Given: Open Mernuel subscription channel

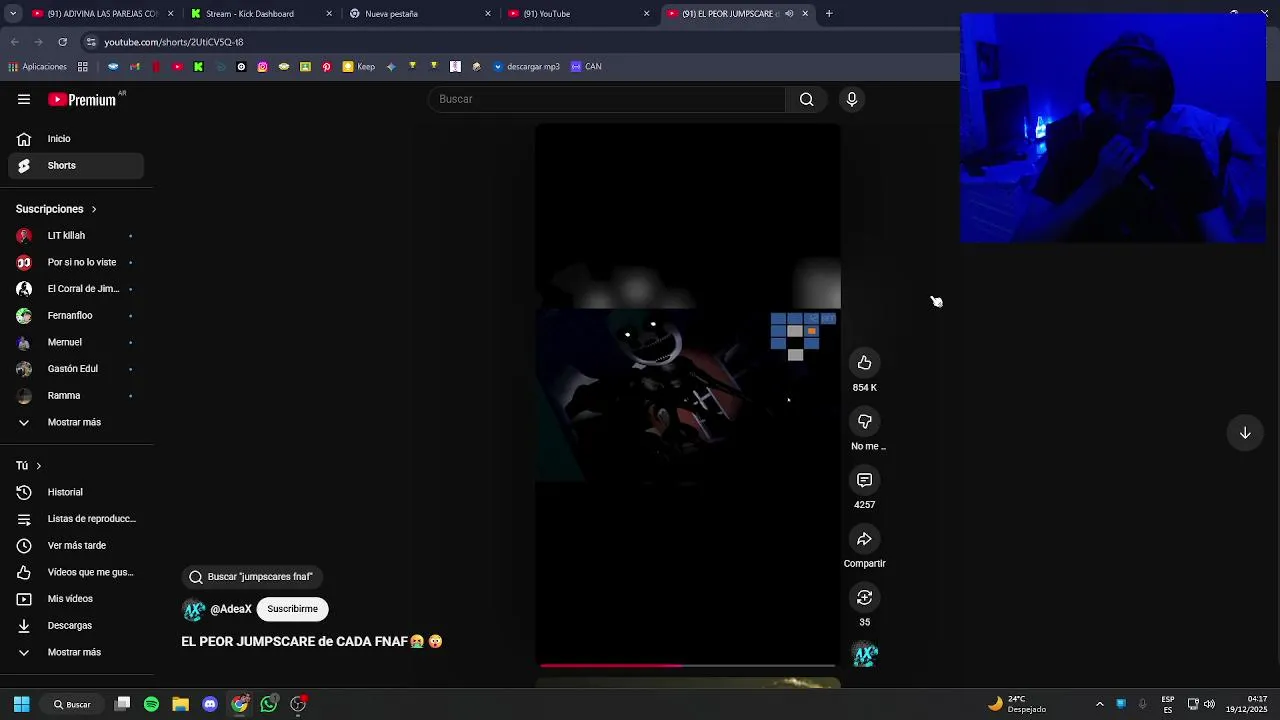Looking at the screenshot, I should 76,342.
